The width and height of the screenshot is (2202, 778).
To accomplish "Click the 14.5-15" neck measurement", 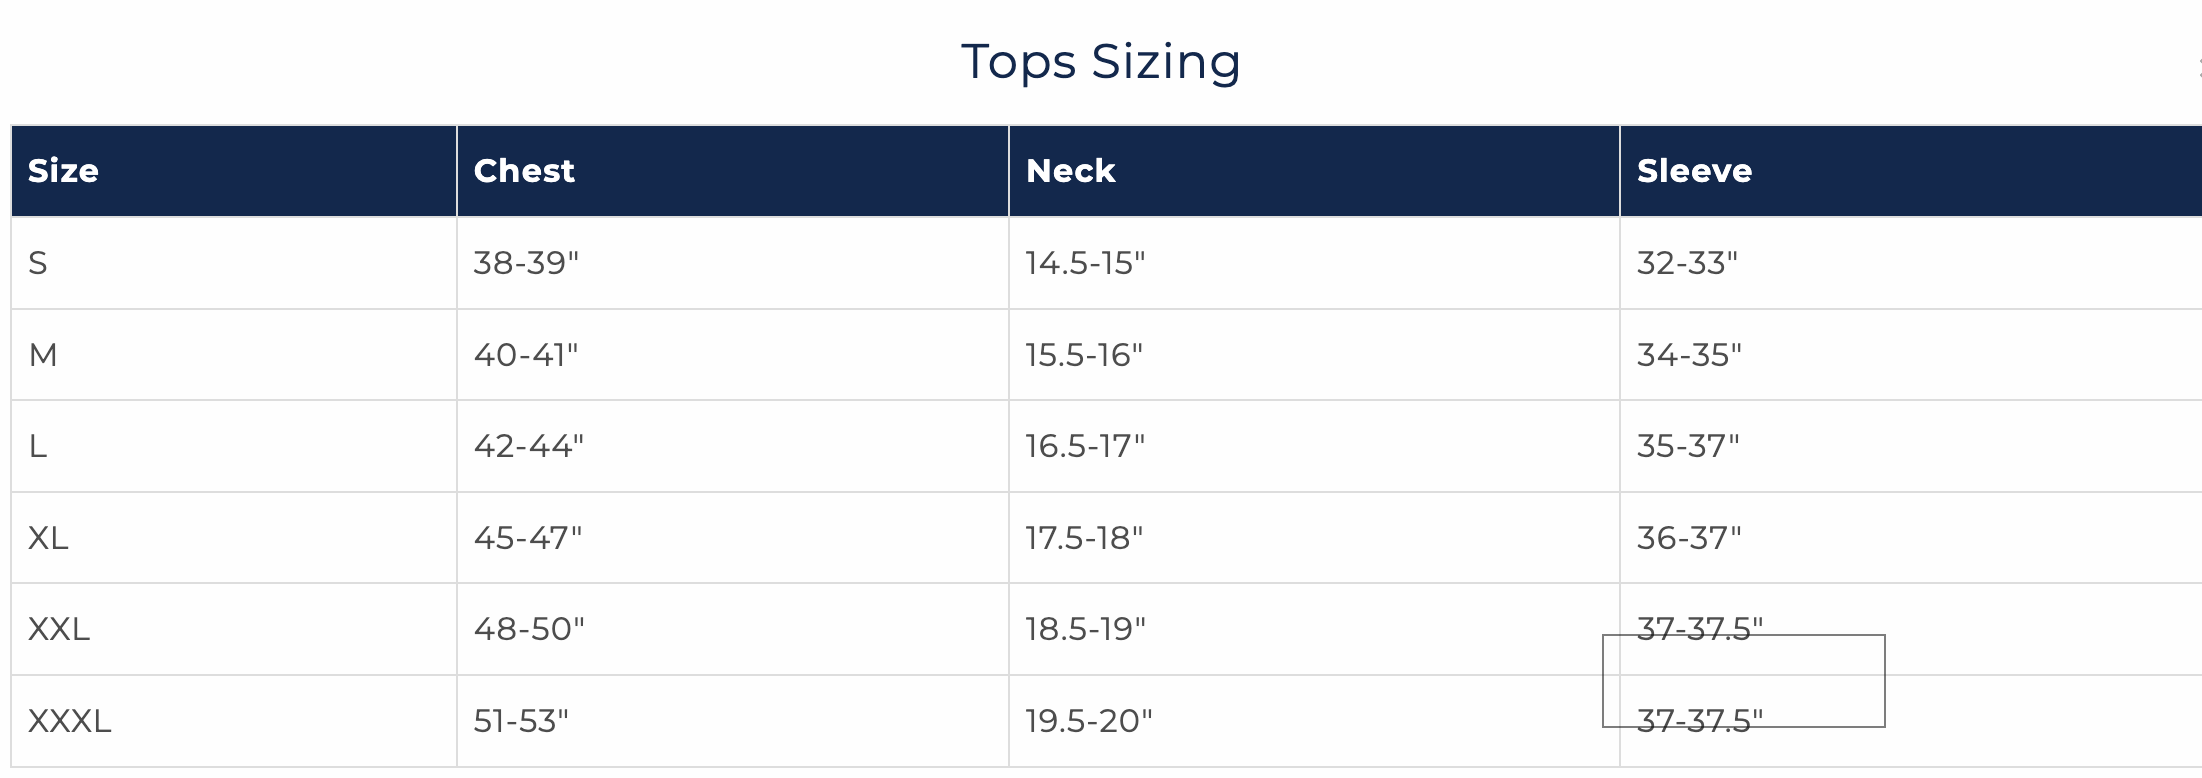I will pos(1085,263).
